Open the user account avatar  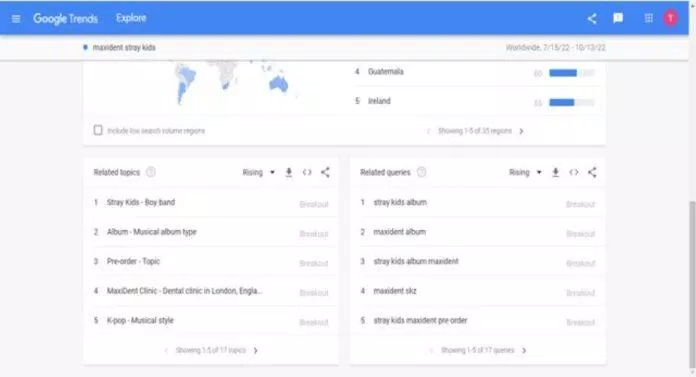671,18
